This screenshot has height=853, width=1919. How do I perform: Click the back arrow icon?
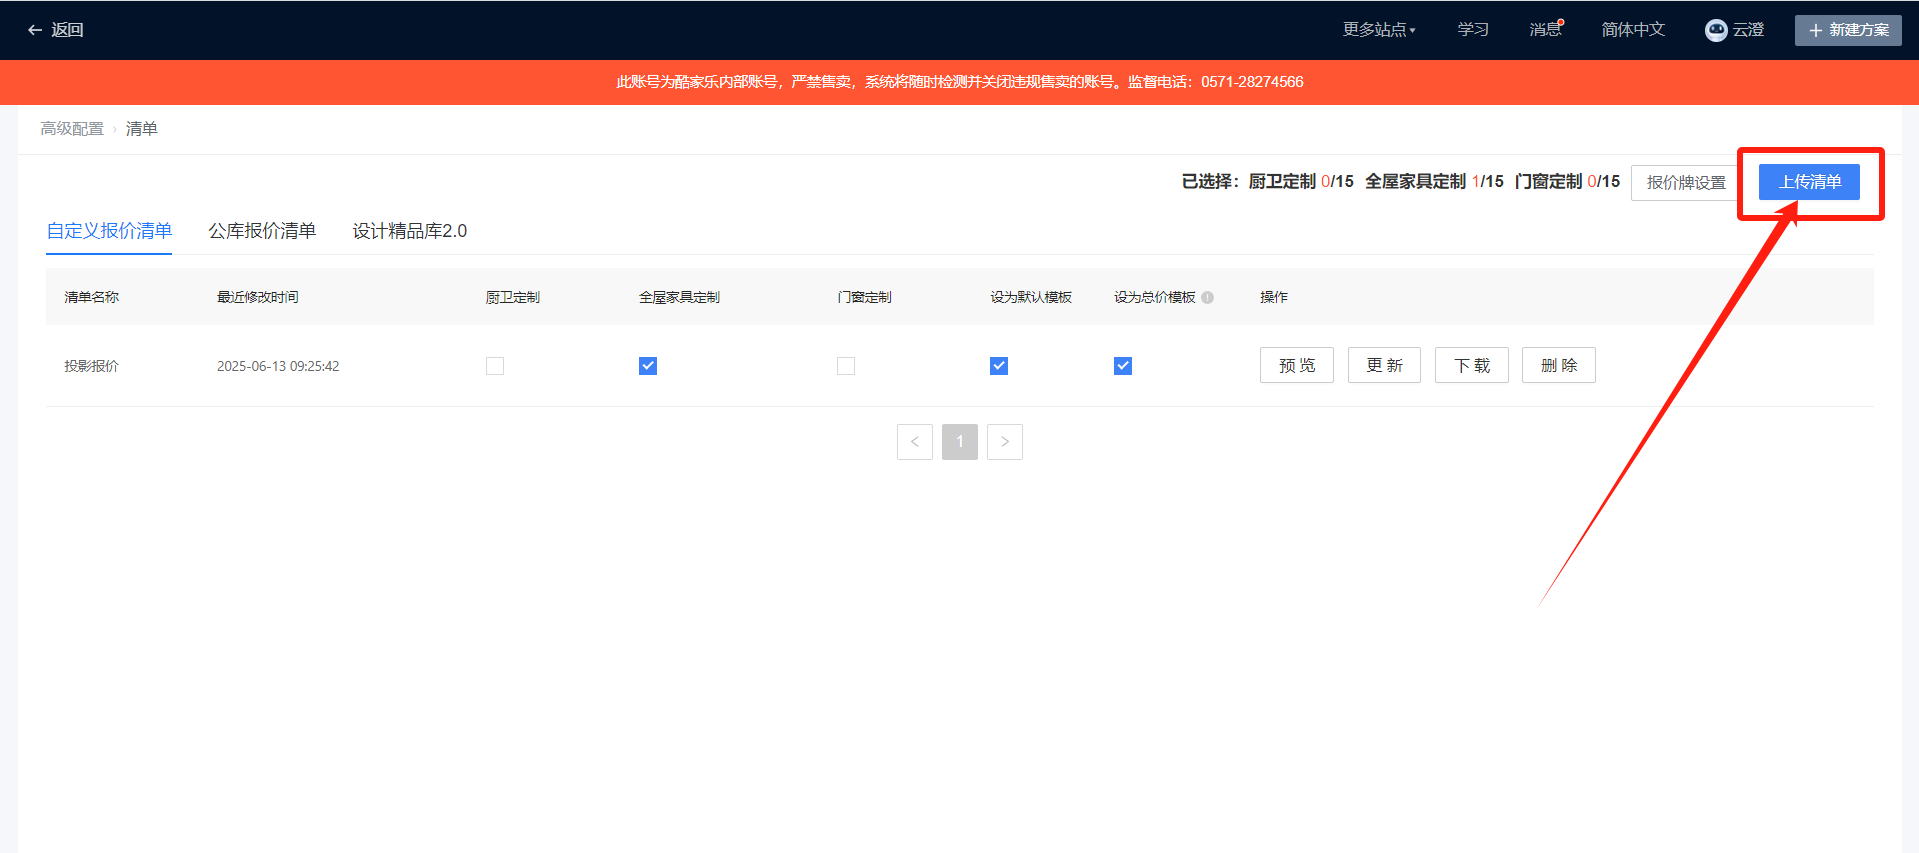35,30
